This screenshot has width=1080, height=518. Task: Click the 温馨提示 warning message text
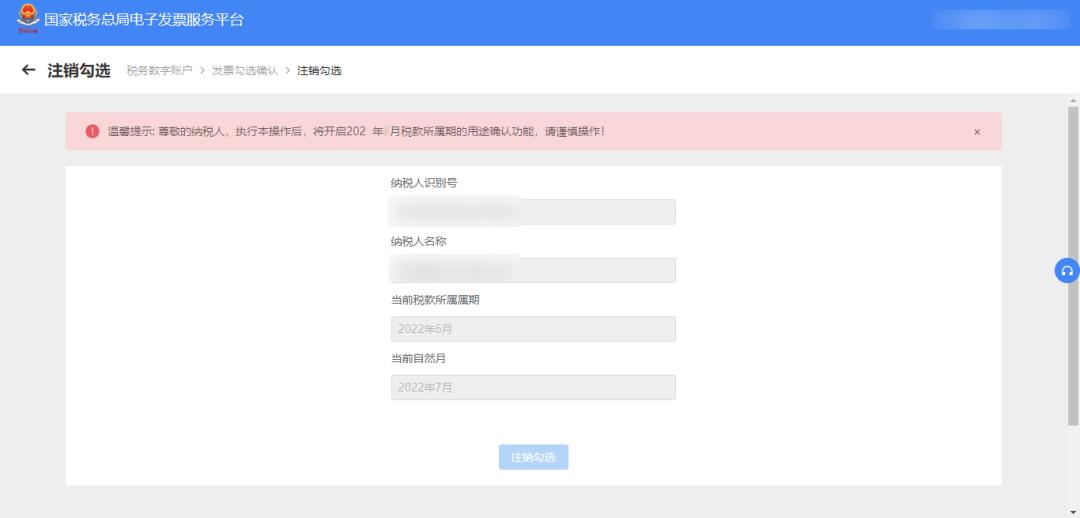pyautogui.click(x=356, y=131)
